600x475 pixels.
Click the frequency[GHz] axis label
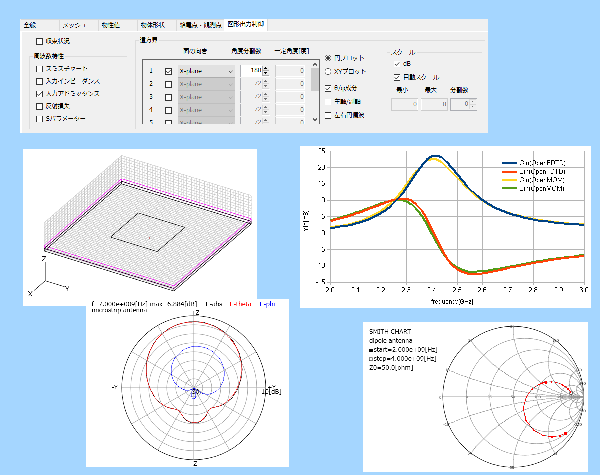tap(452, 302)
